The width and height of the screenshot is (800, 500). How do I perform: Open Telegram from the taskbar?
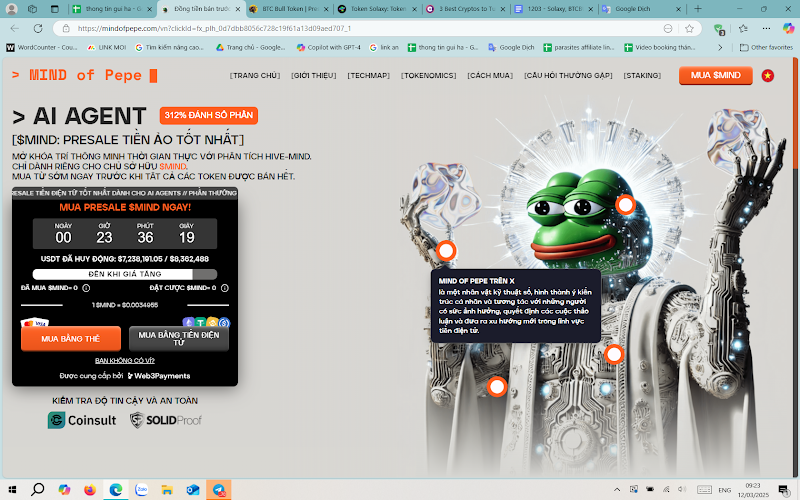coord(219,490)
